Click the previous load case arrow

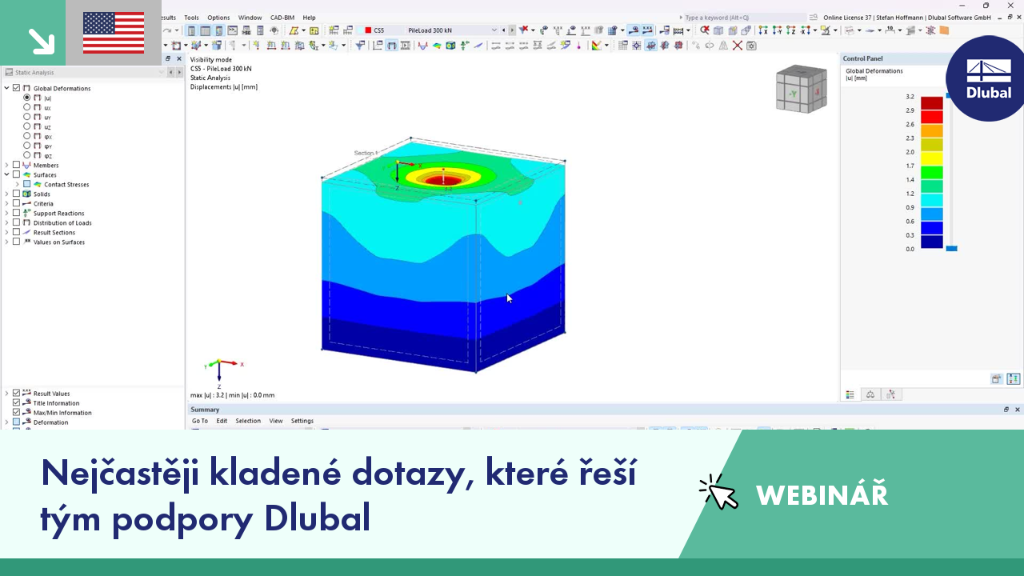click(x=504, y=30)
